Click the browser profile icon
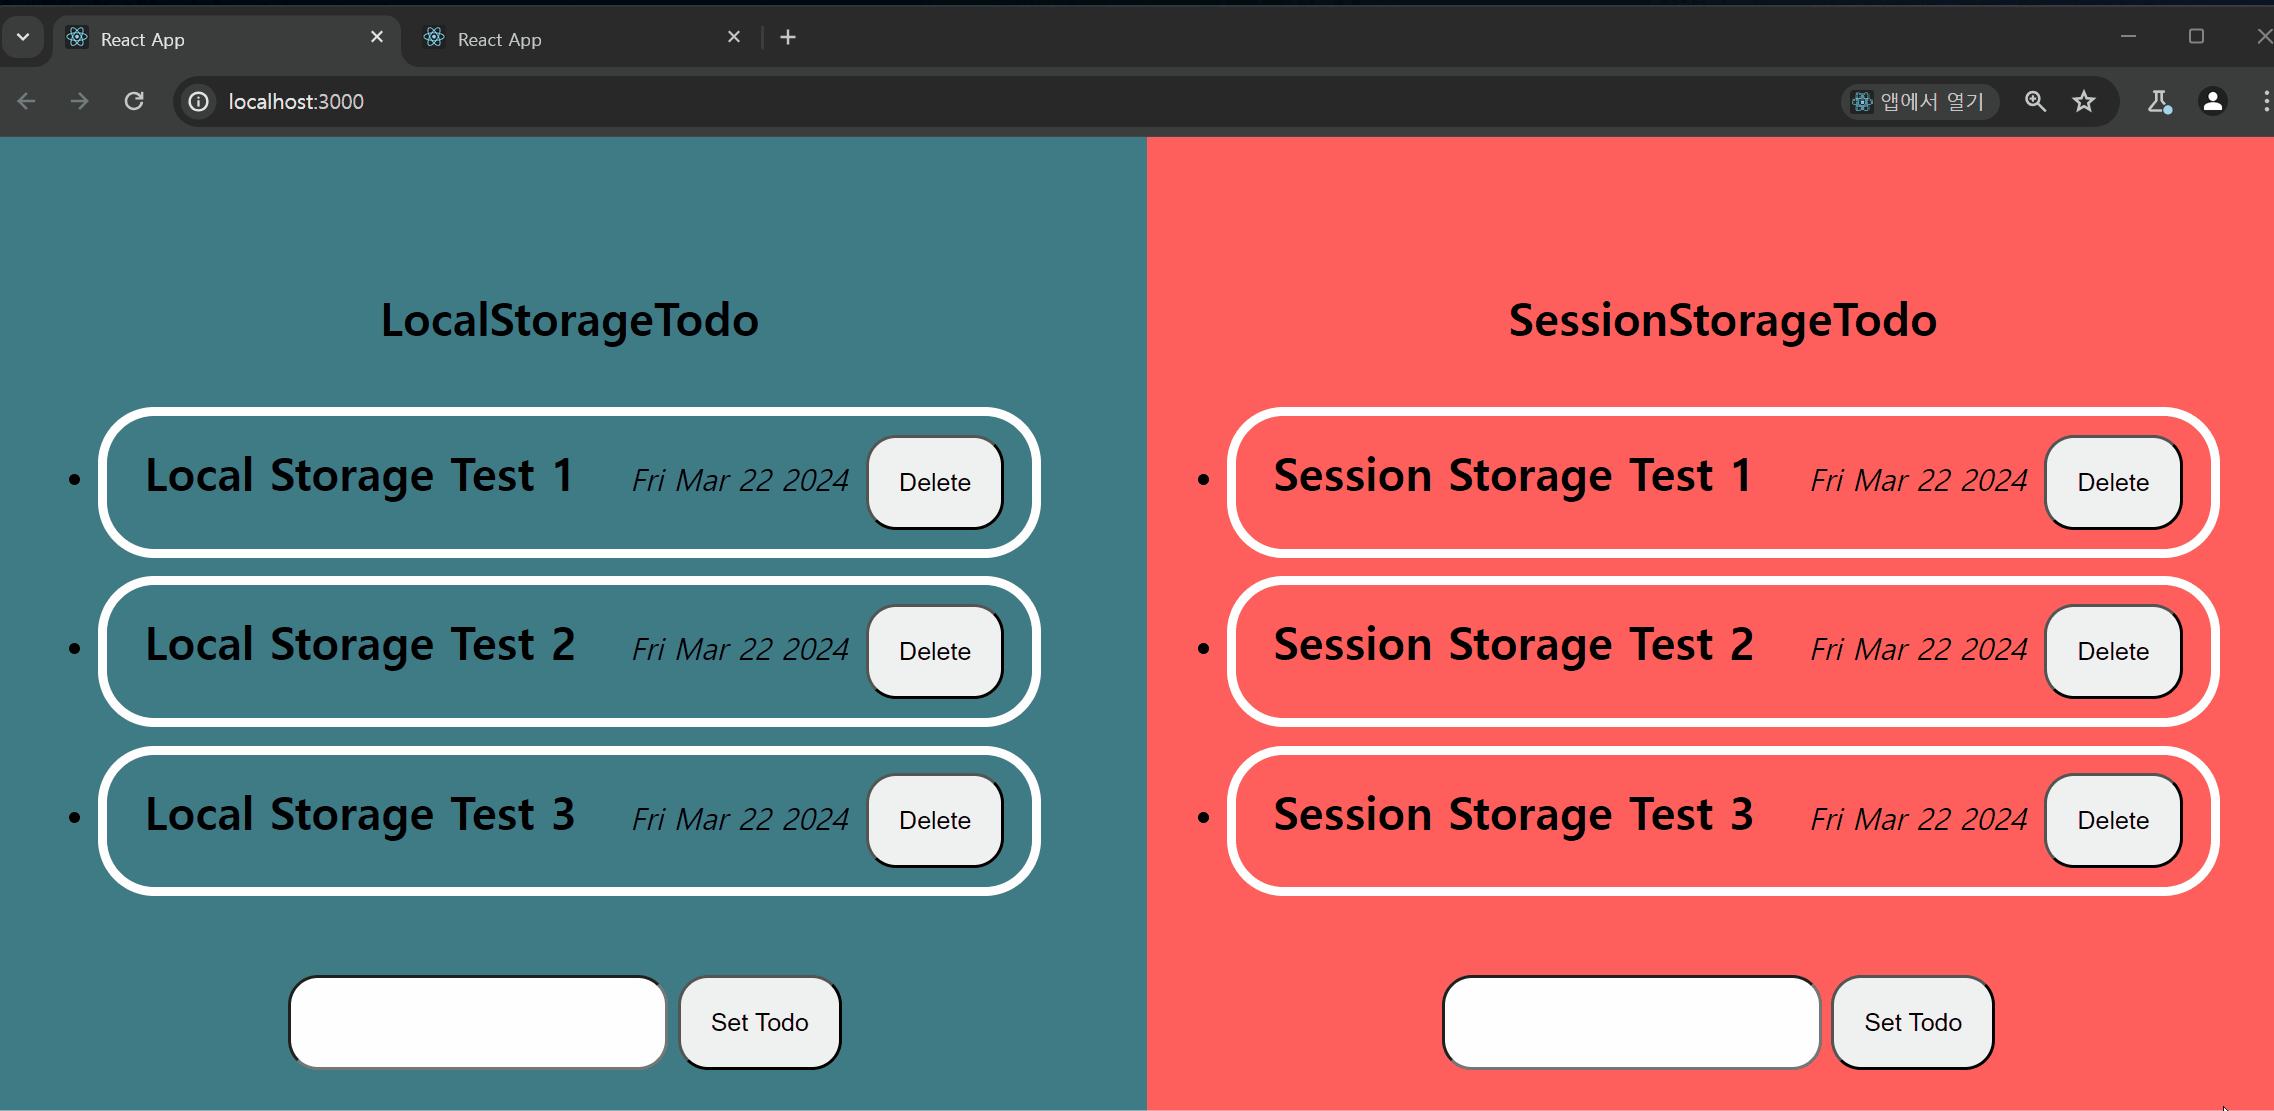The height and width of the screenshot is (1111, 2274). pyautogui.click(x=2212, y=100)
